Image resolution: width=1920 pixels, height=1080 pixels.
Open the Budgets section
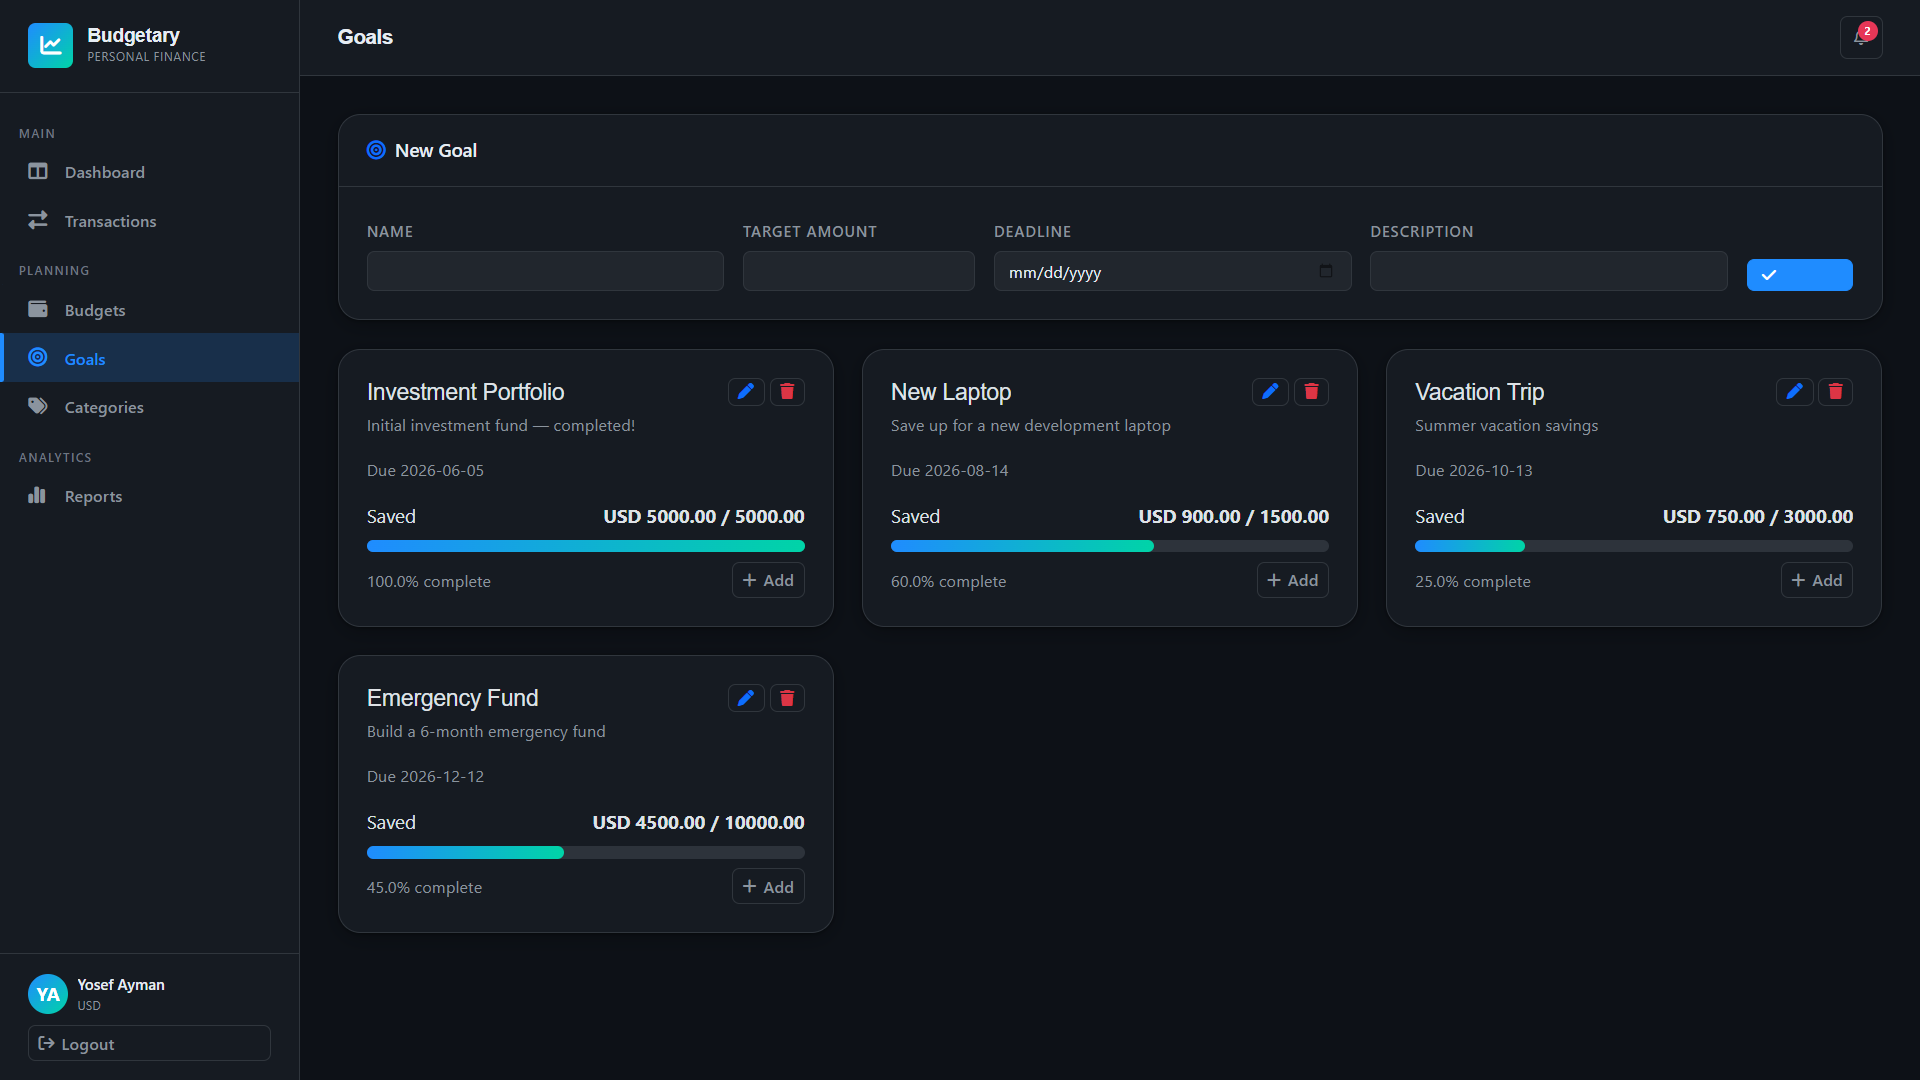150,310
